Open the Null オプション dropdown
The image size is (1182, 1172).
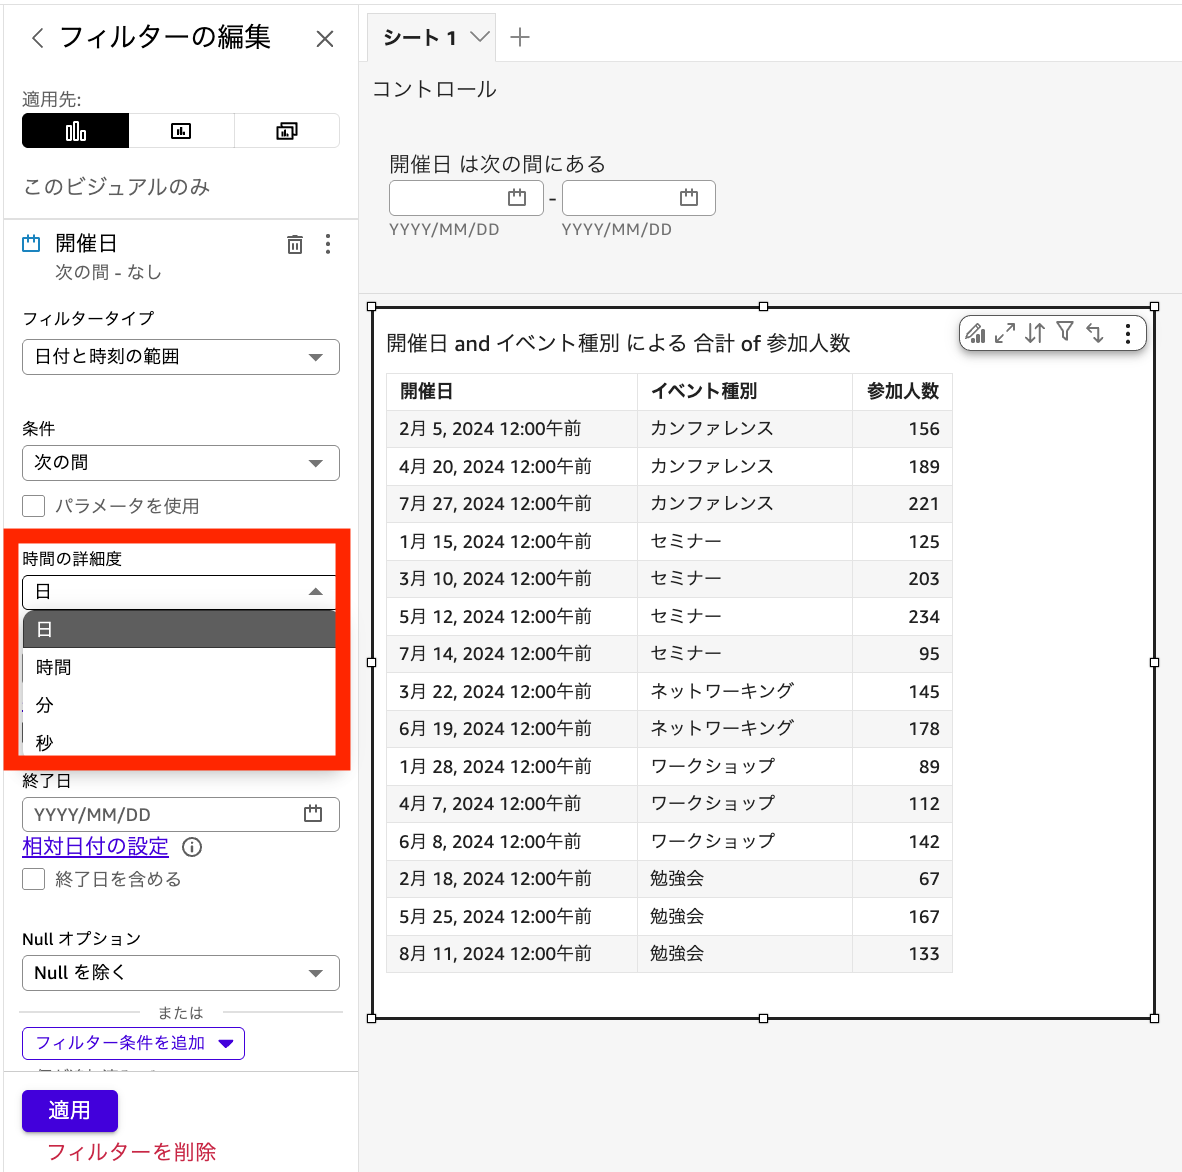point(180,972)
